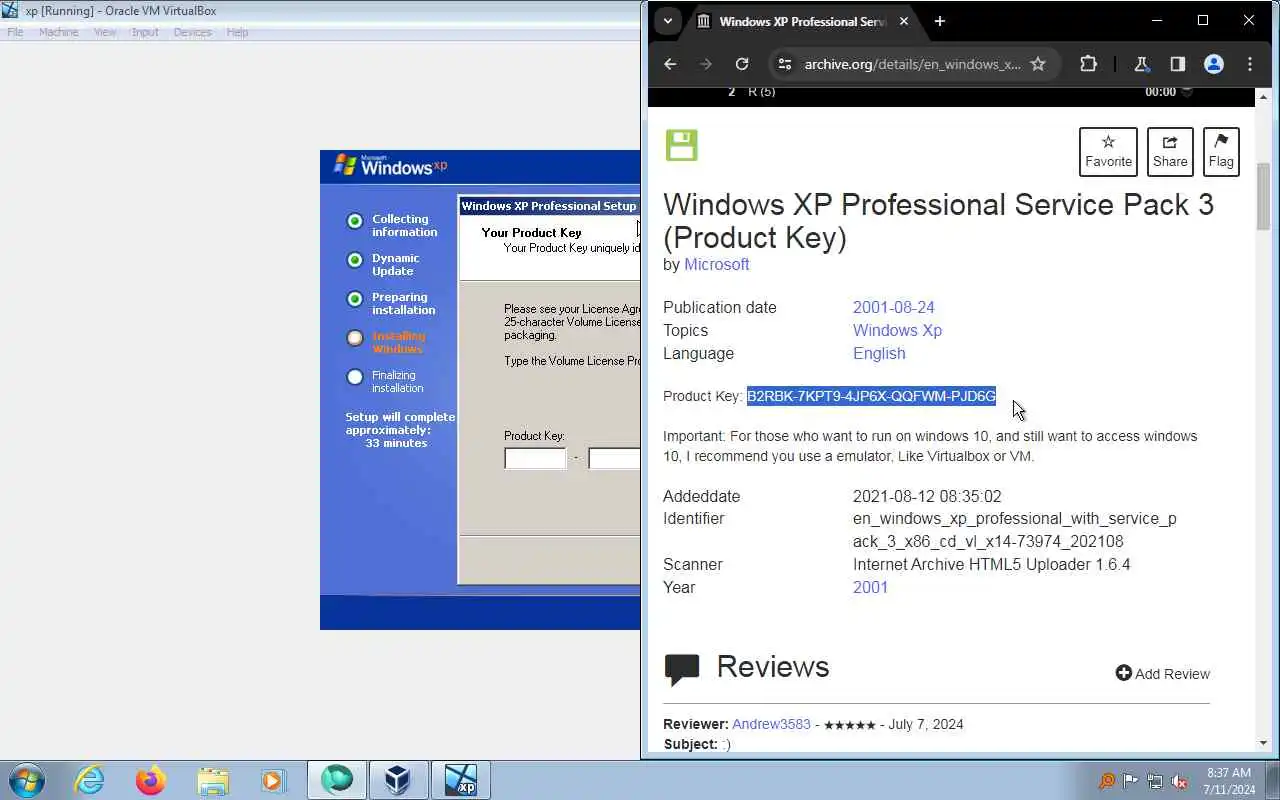1280x800 pixels.
Task: Open the Year 2001 link
Action: tap(870, 587)
